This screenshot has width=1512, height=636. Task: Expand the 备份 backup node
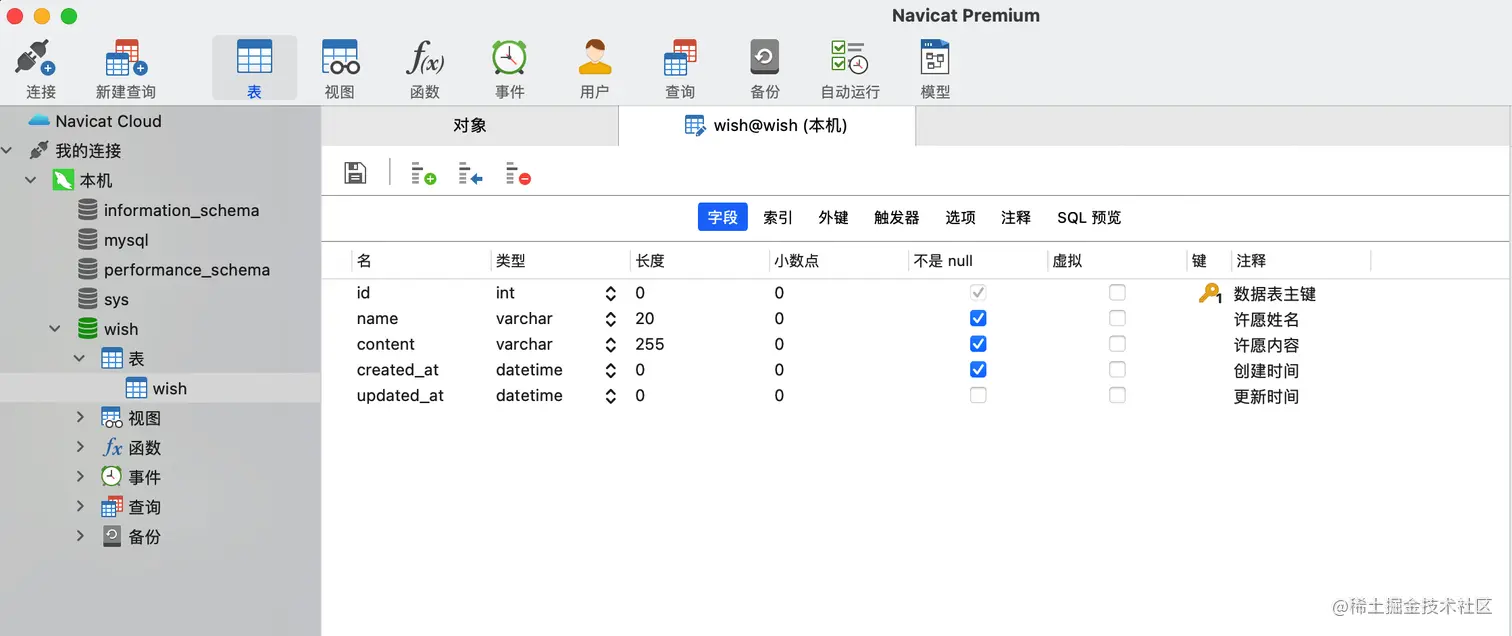click(x=80, y=537)
